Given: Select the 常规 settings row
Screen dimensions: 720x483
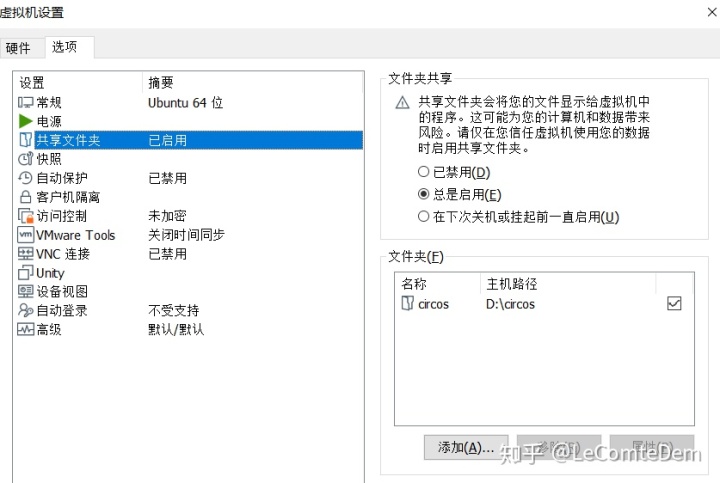Looking at the screenshot, I should click(x=189, y=102).
